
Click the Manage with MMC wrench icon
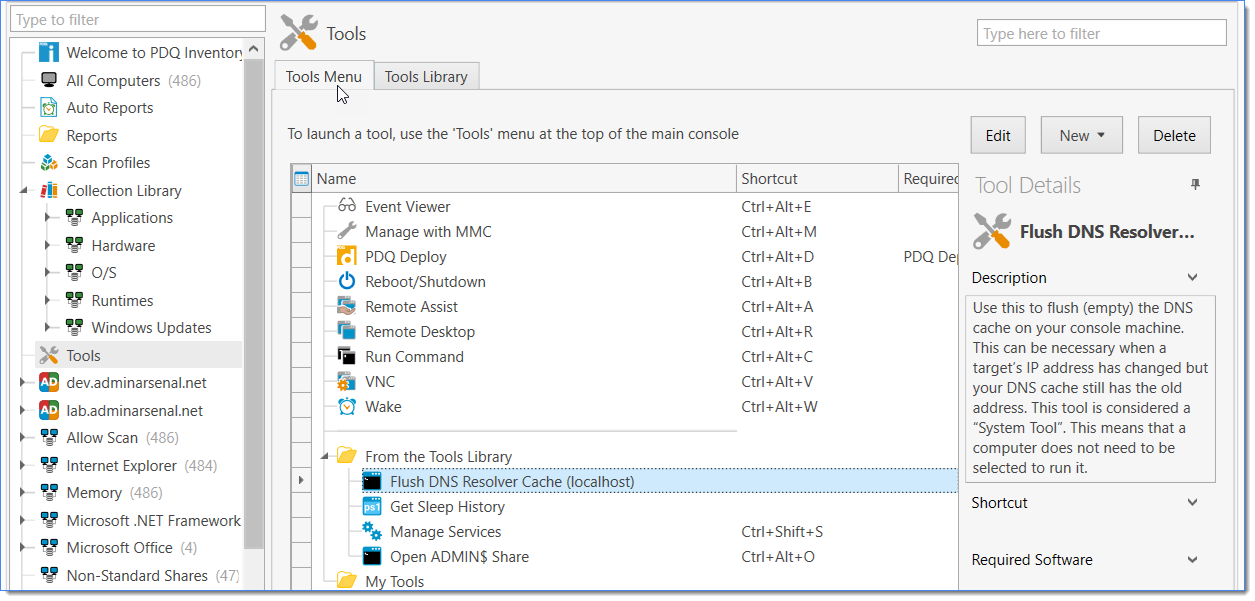click(347, 231)
